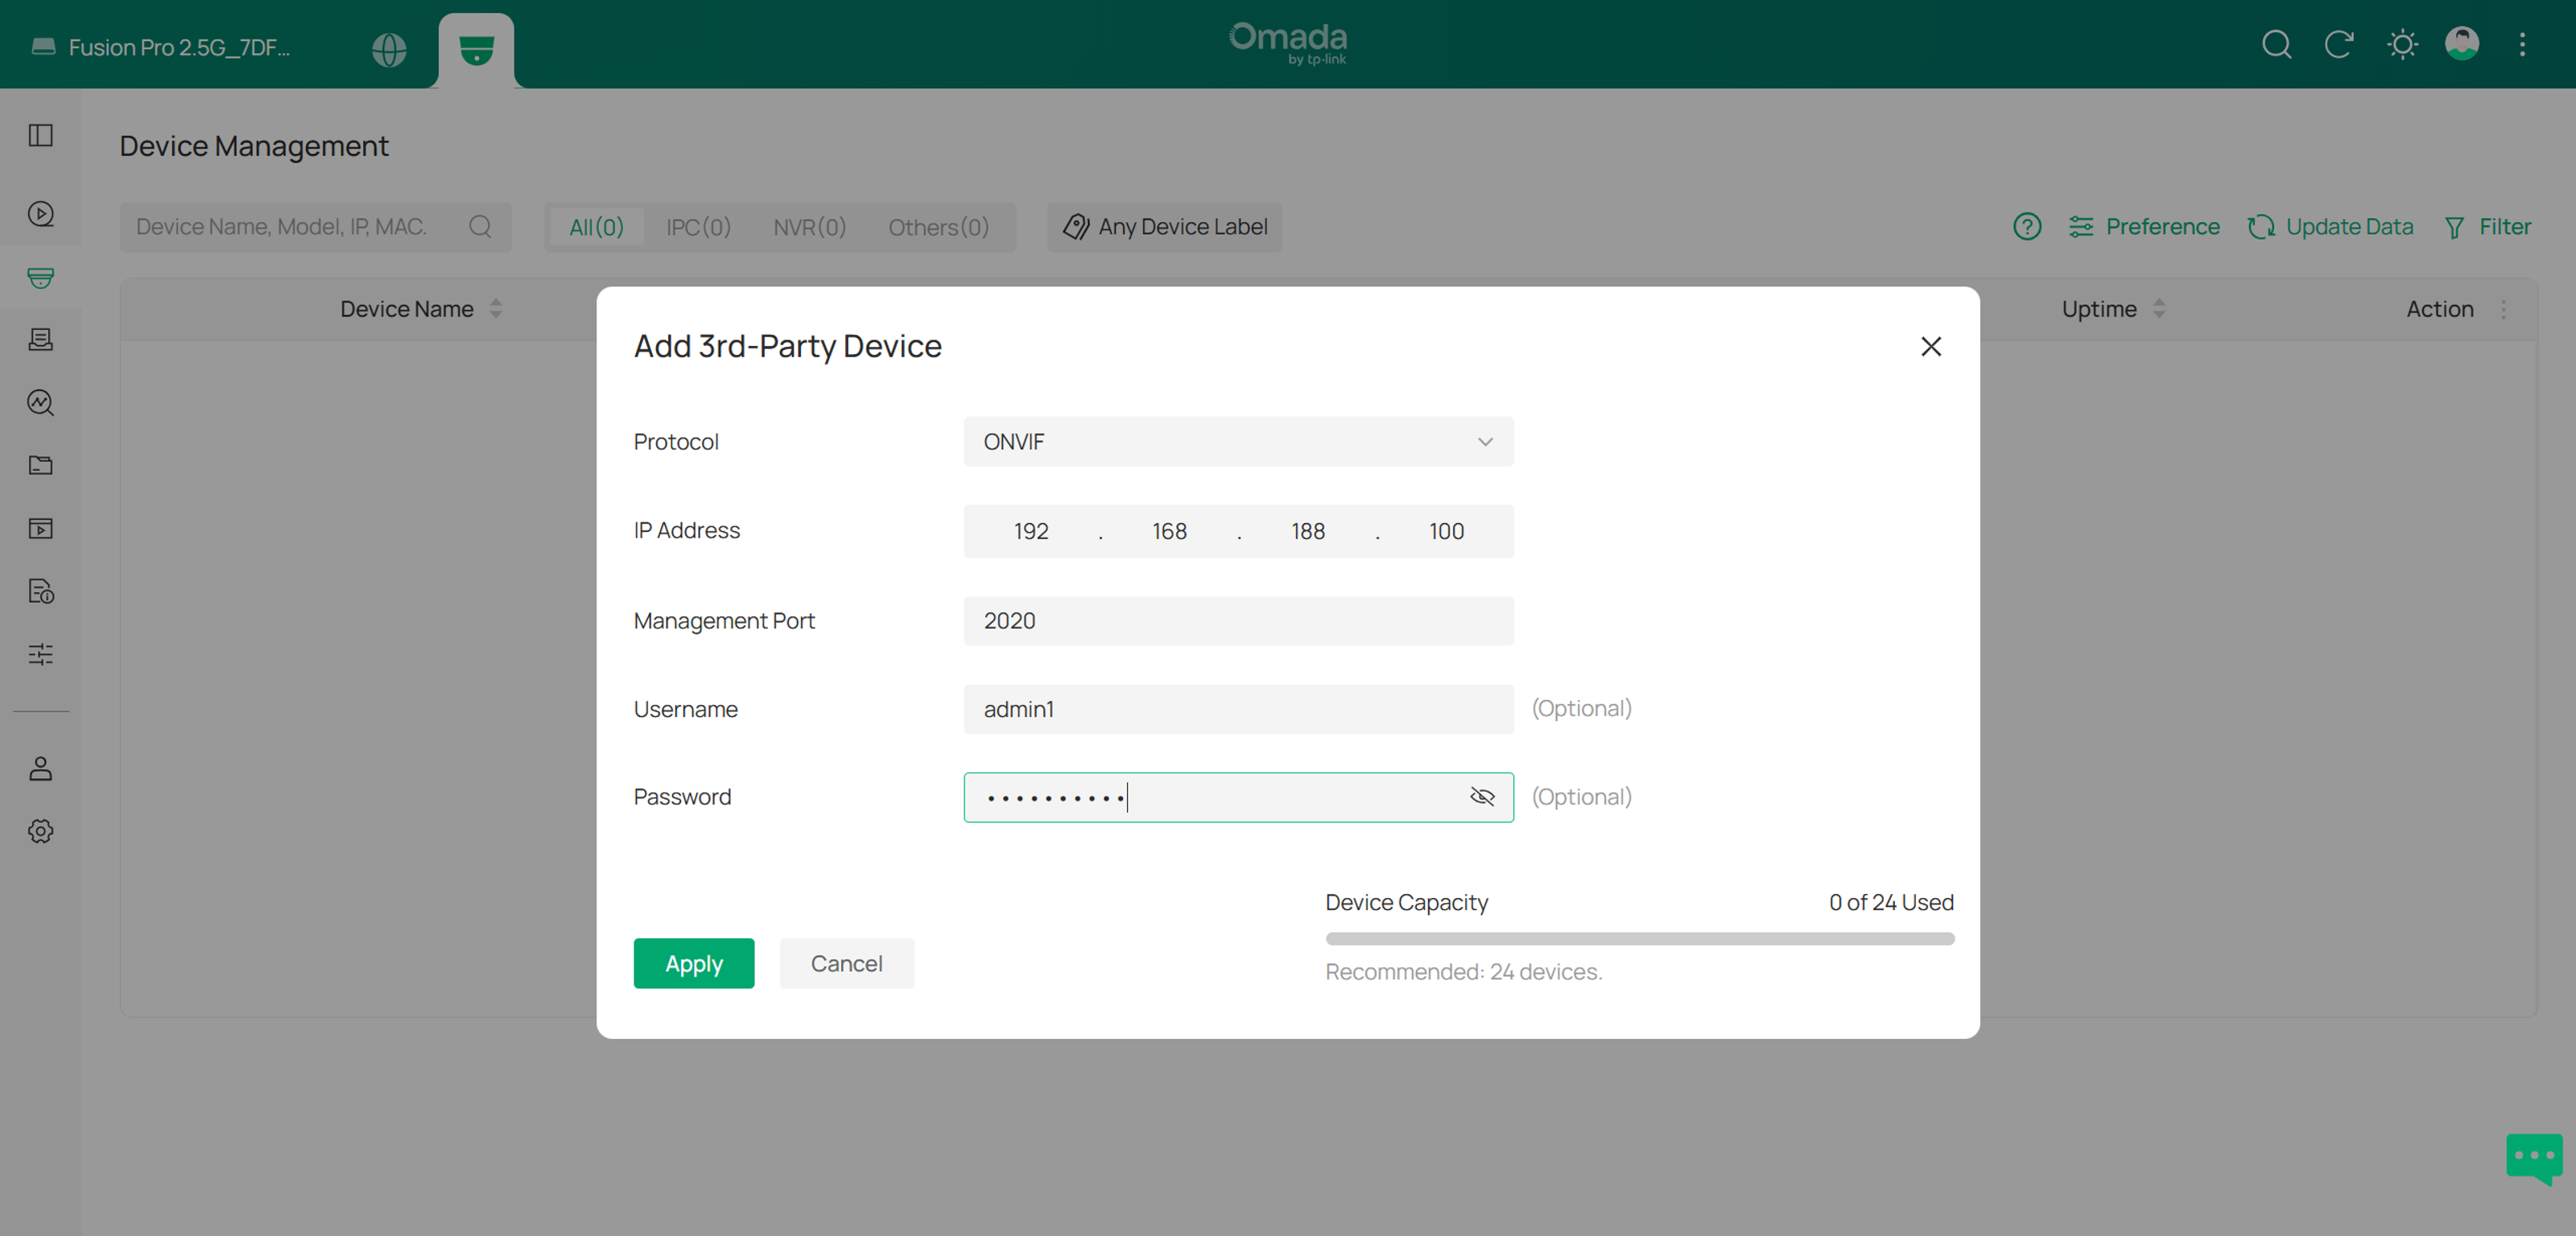
Task: Close the Add 3rd-Party Device dialog
Action: pos(1930,346)
